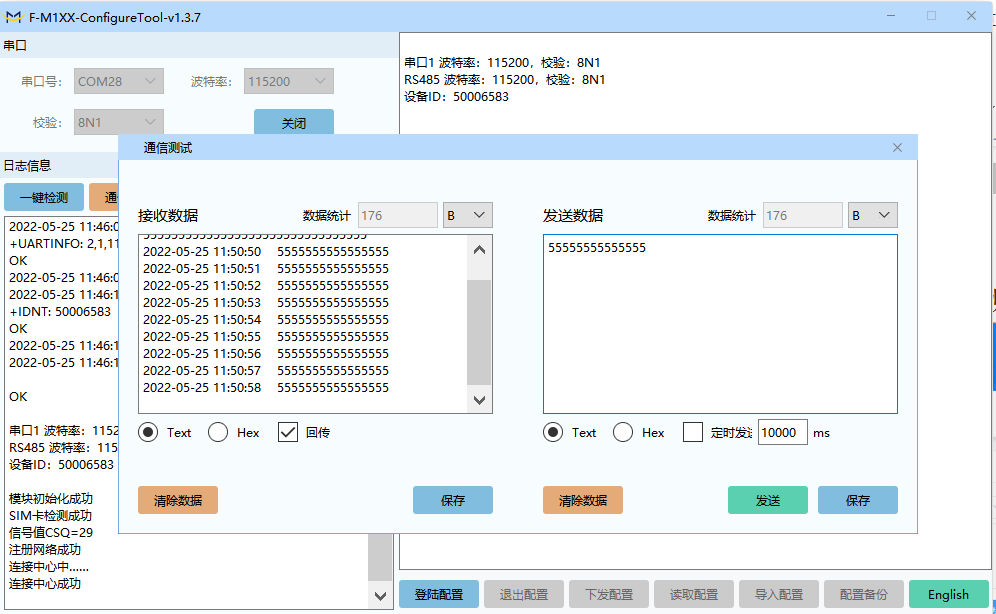Click the 定时发送 interval field 10000
996x614 pixels.
point(783,432)
